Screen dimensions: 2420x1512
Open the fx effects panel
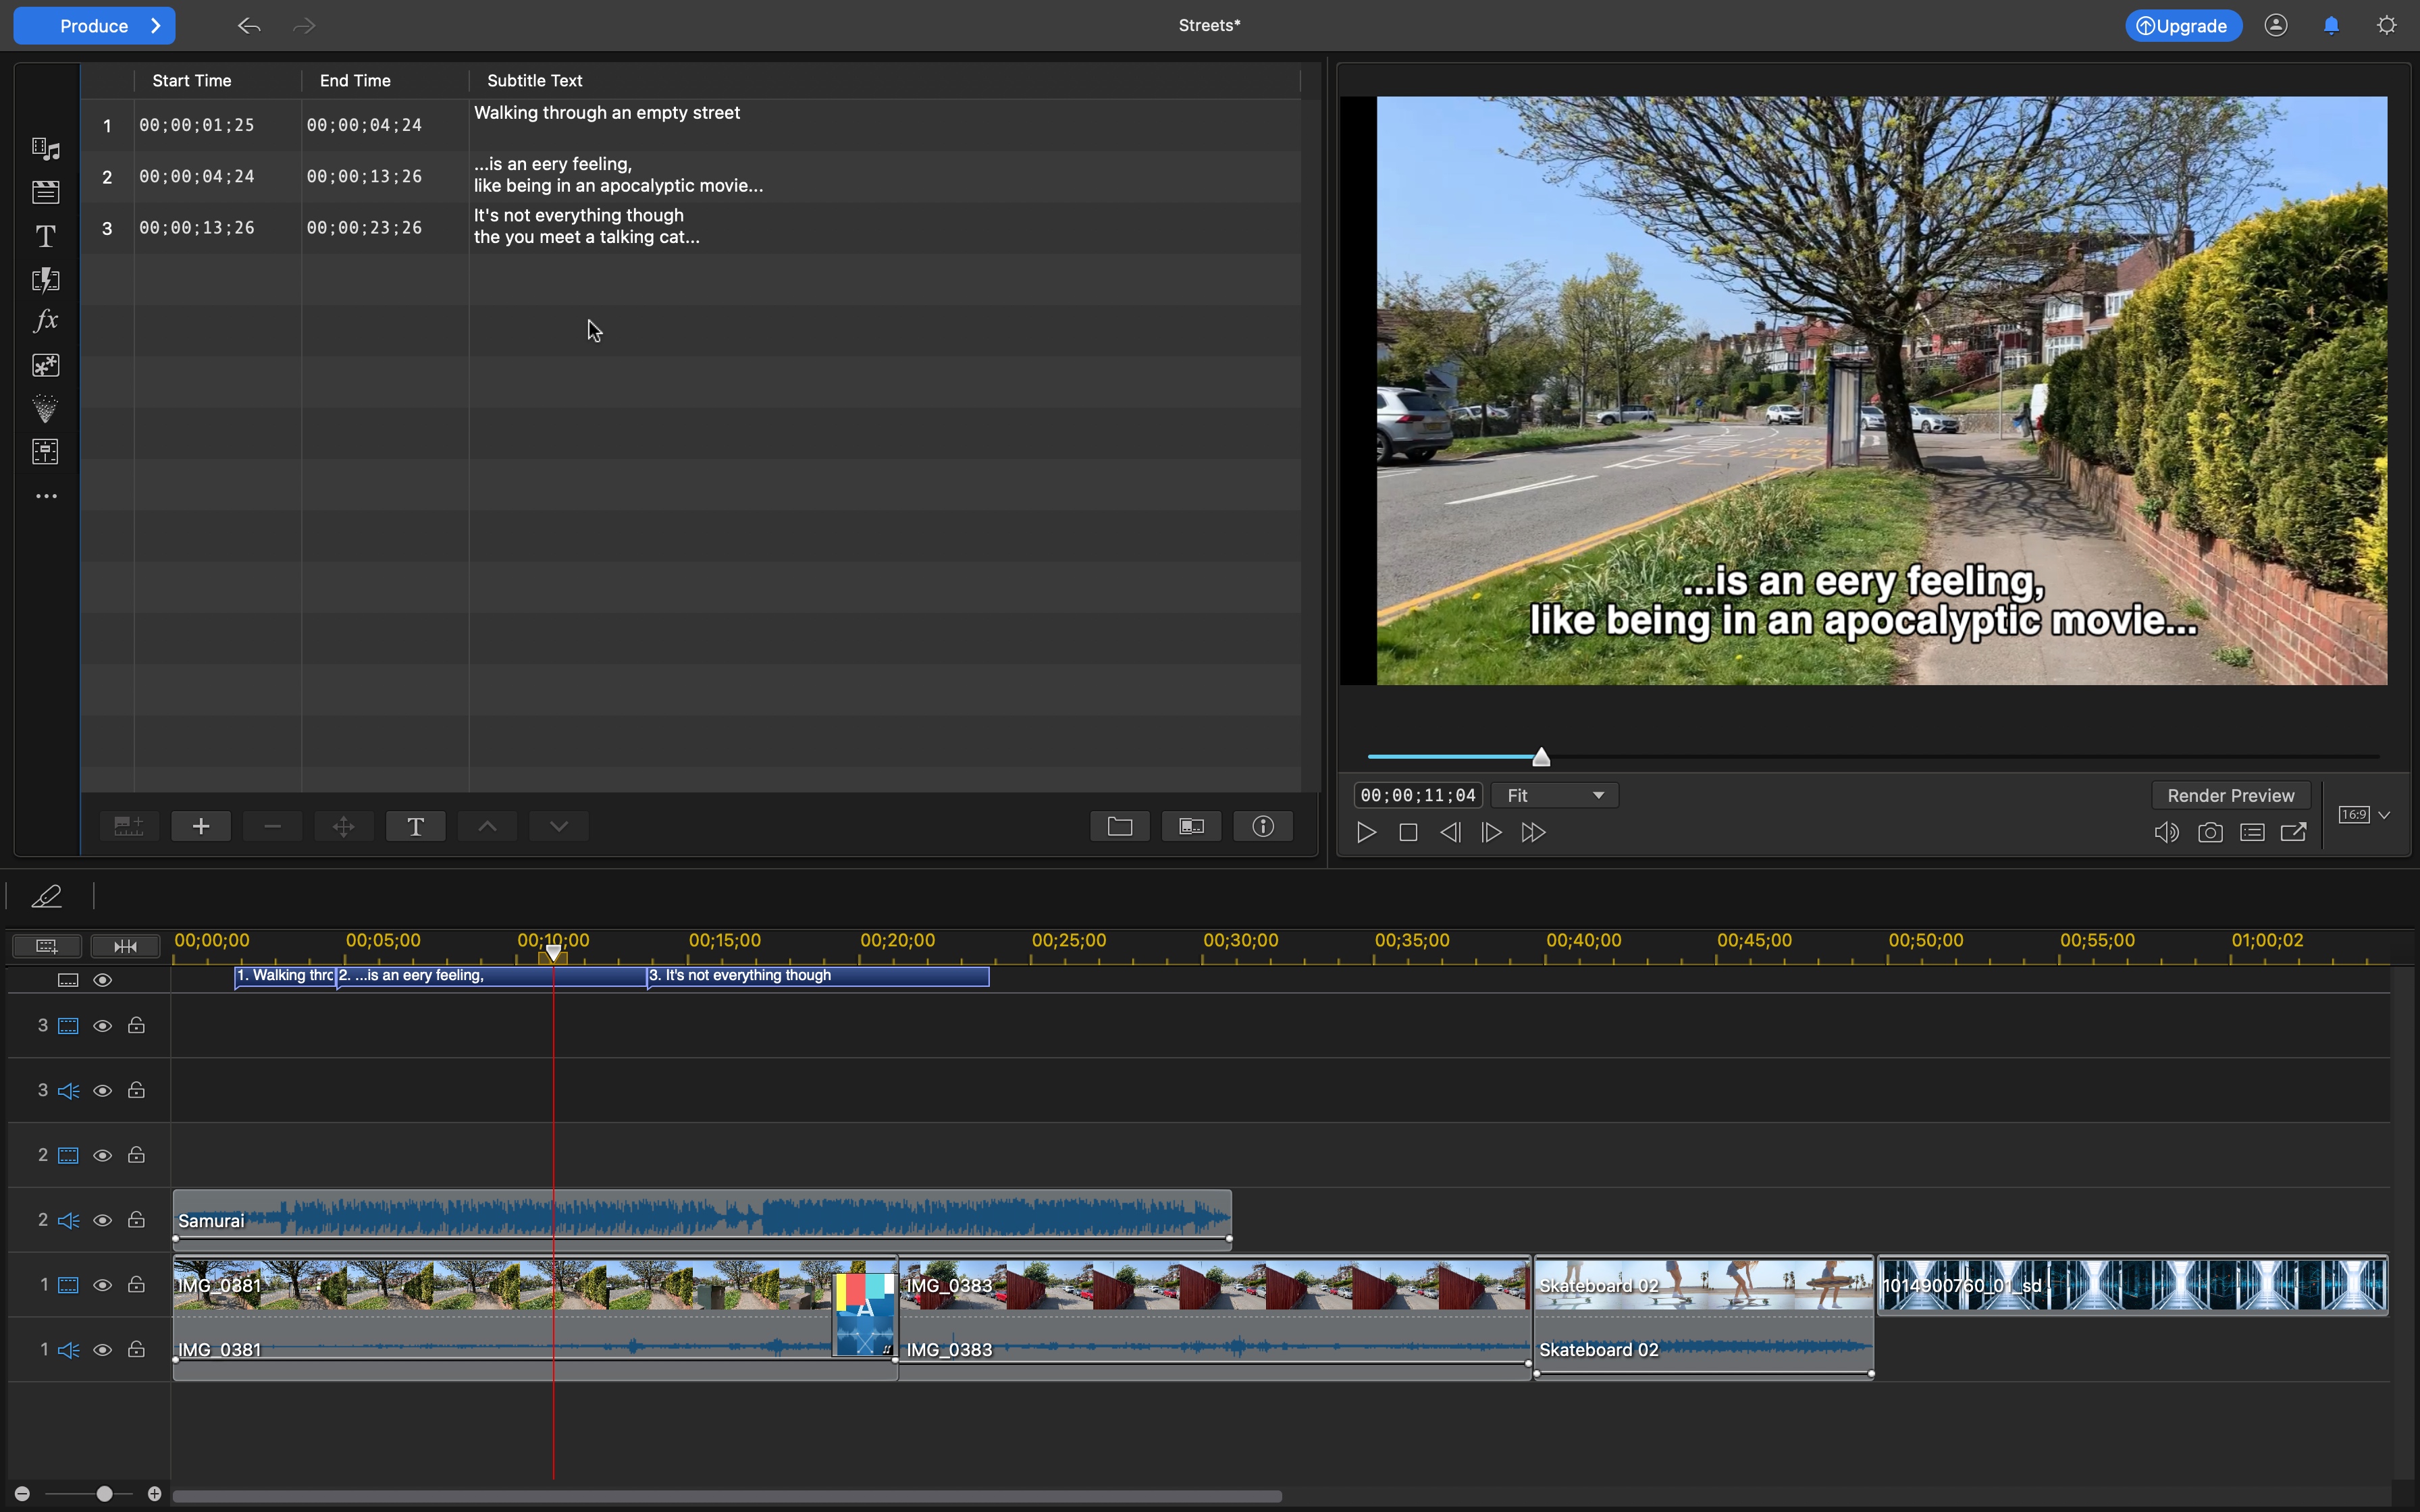tap(45, 320)
